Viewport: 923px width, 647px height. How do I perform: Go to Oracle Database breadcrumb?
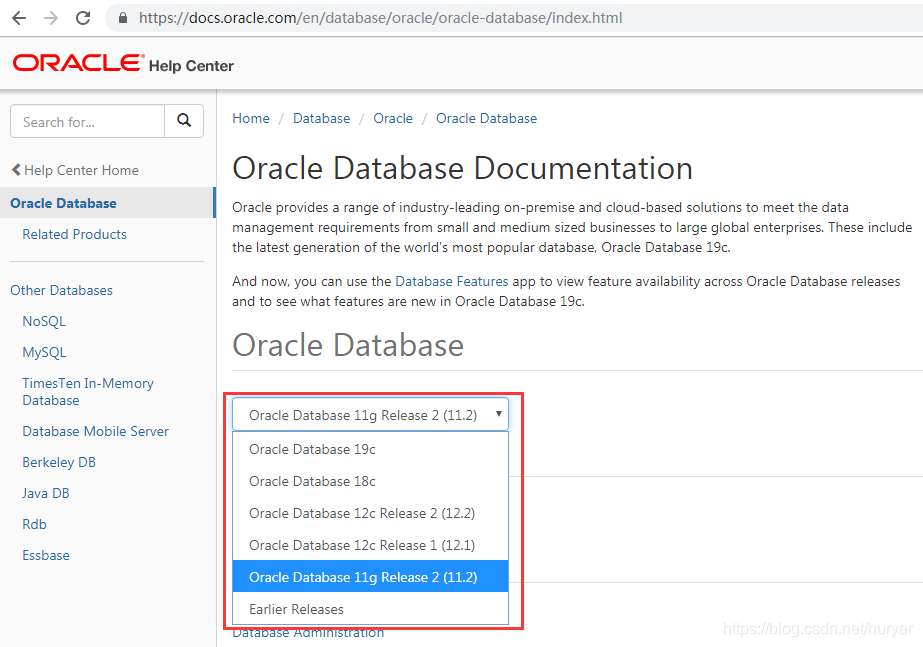pos(486,118)
